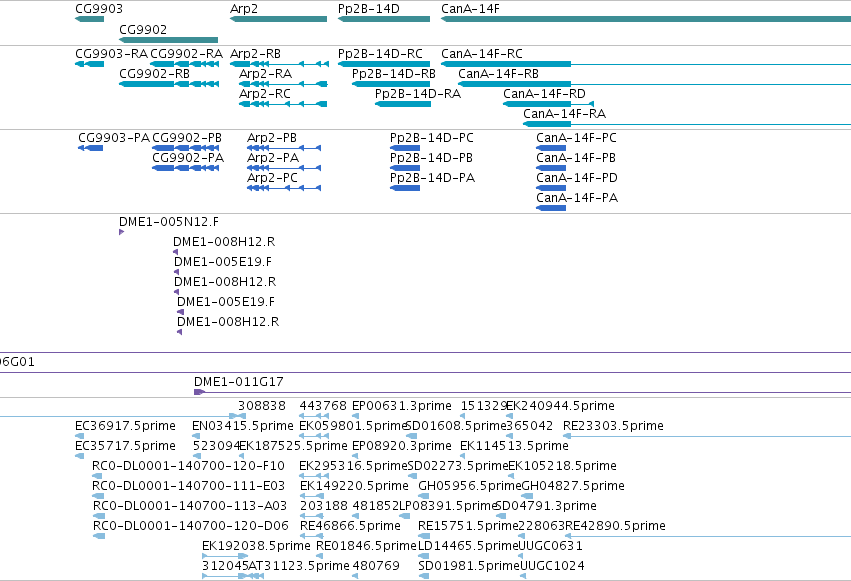Screen dimensions: 851x581
Task: Select the EK187525.5prime EST label
Action: [x=294, y=446]
